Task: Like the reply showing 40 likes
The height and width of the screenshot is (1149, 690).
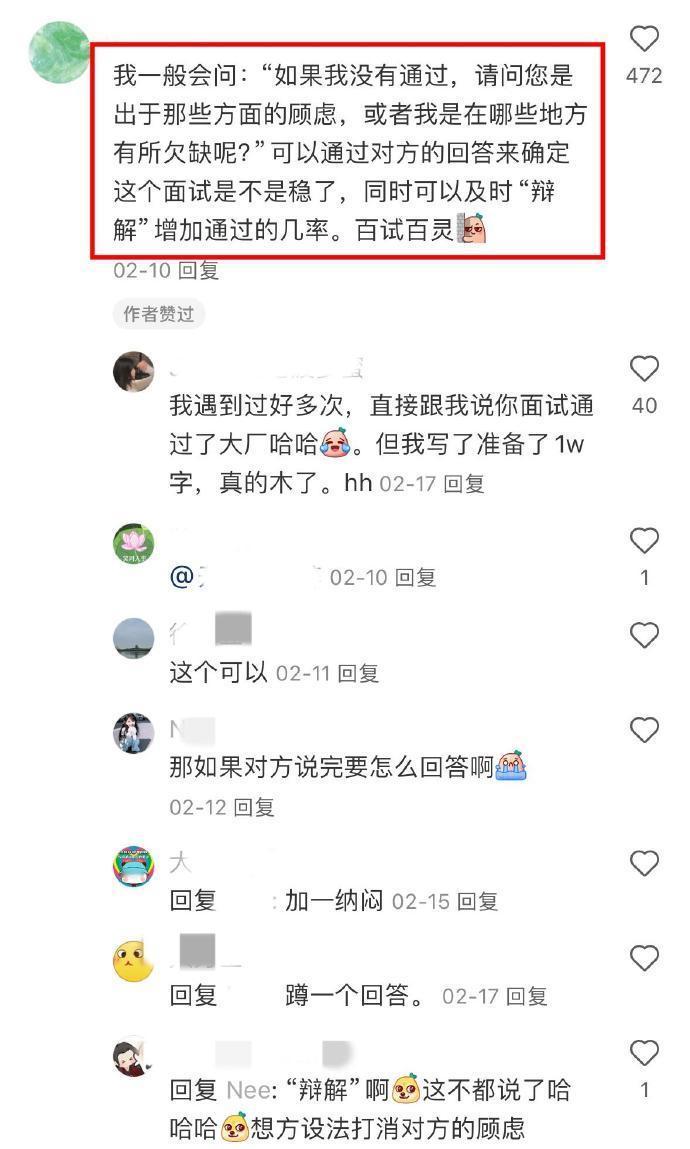Action: point(645,369)
